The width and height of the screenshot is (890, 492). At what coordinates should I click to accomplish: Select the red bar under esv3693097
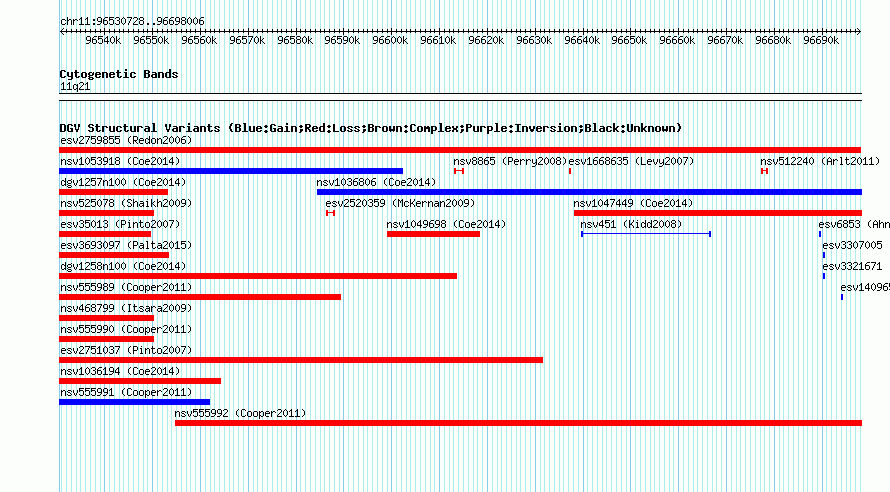[114, 255]
